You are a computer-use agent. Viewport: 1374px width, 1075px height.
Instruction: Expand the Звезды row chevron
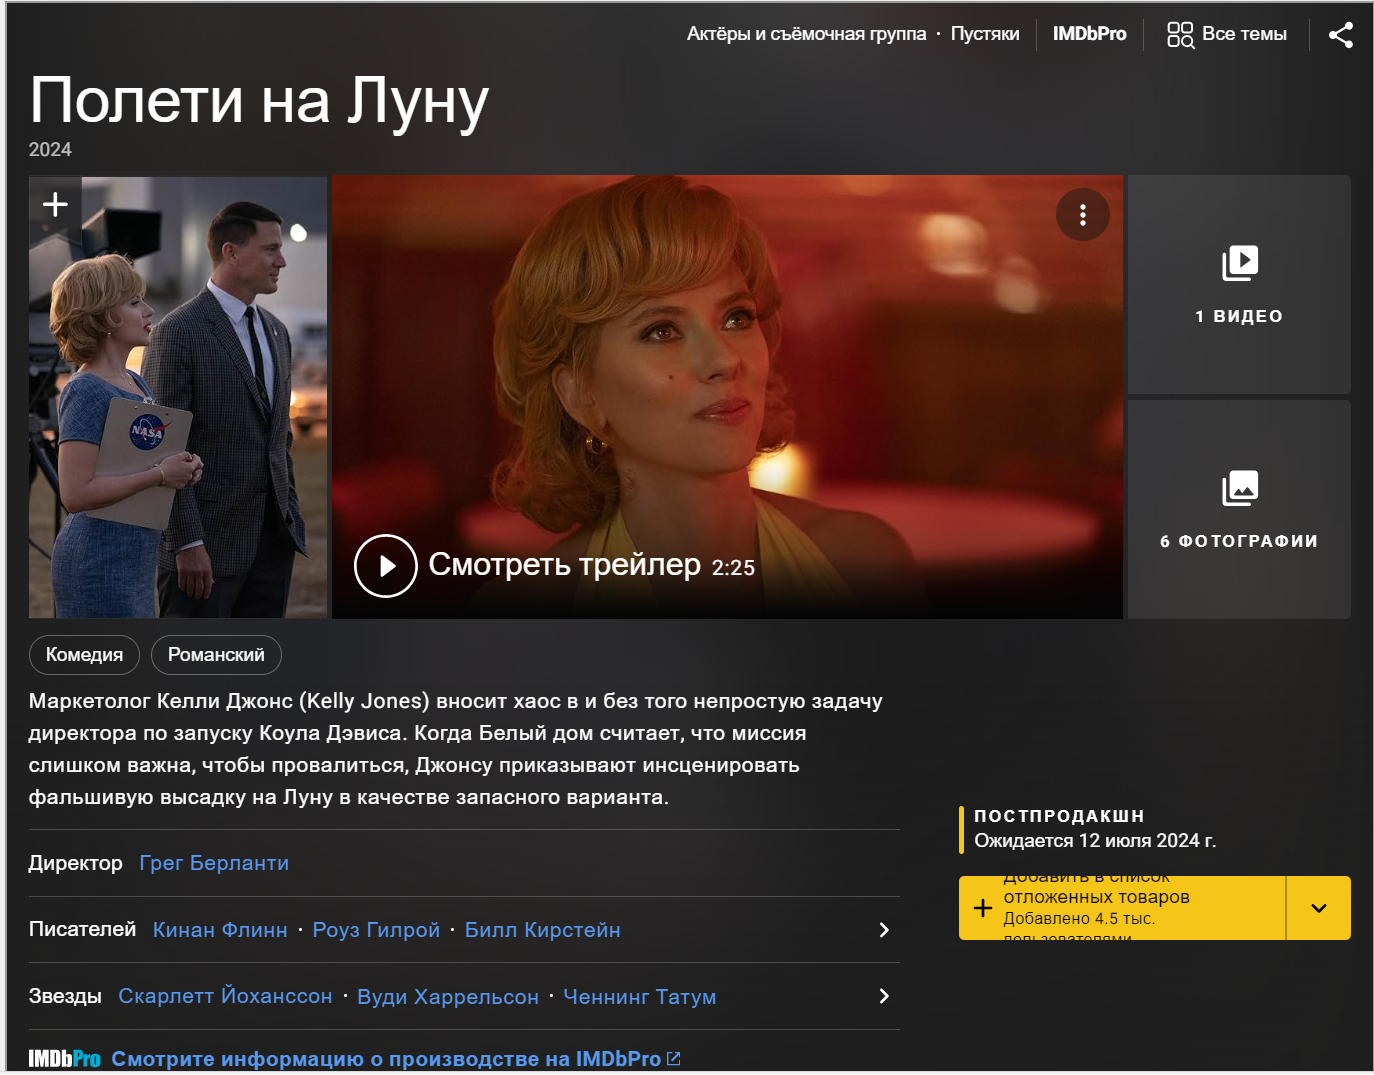[883, 996]
